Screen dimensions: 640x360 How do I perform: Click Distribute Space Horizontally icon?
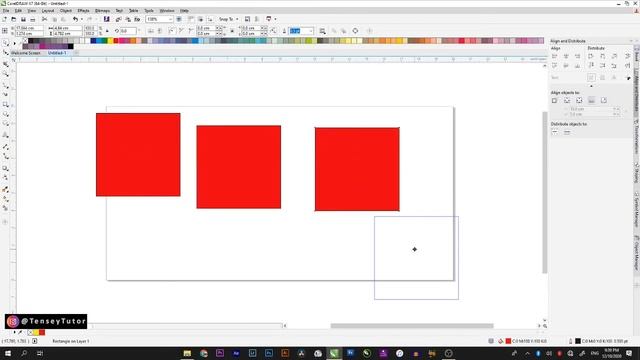pos(627,56)
